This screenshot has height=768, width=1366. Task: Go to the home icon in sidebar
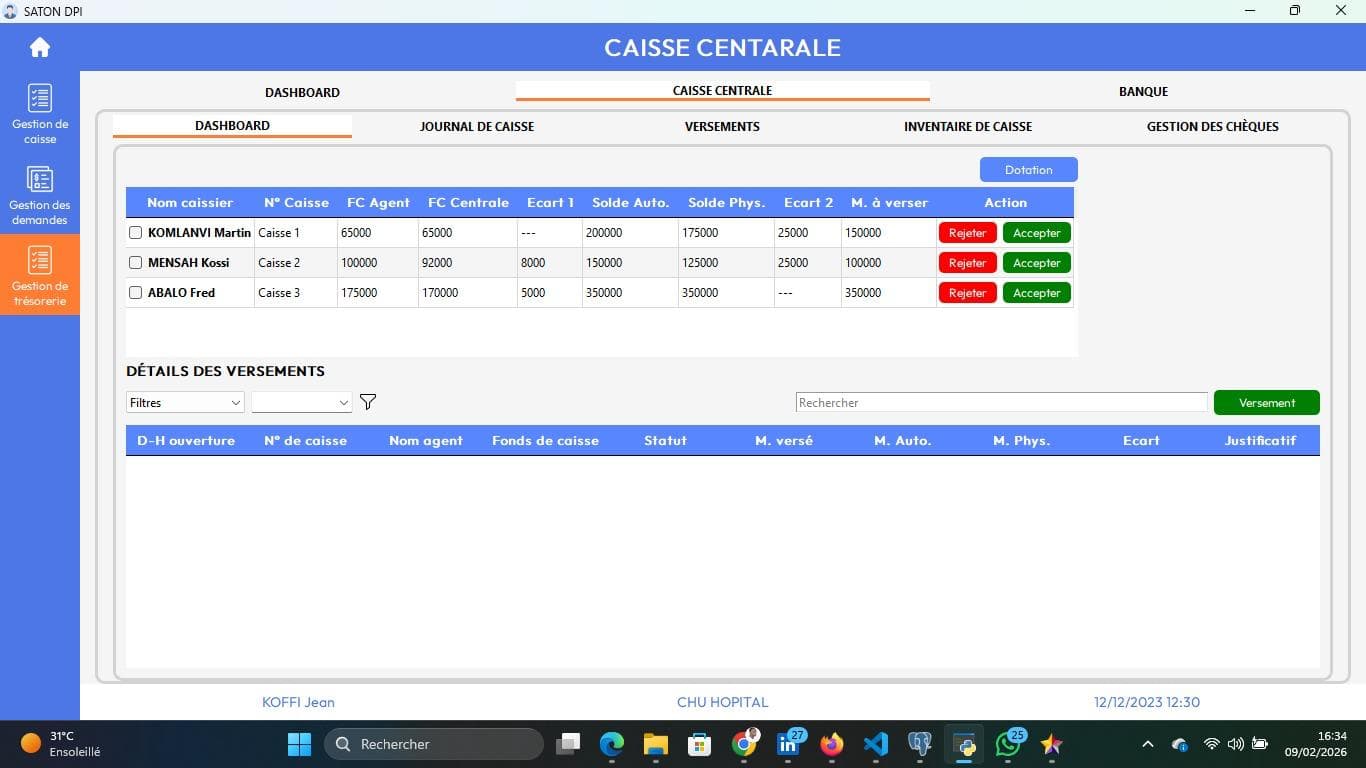(x=40, y=47)
